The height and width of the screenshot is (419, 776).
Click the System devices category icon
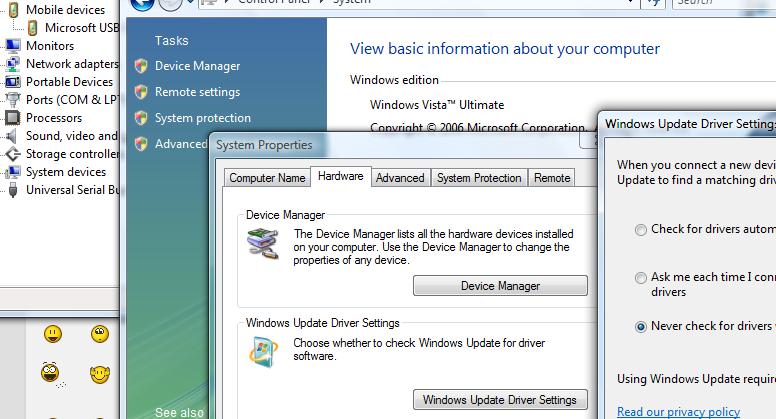click(13, 172)
